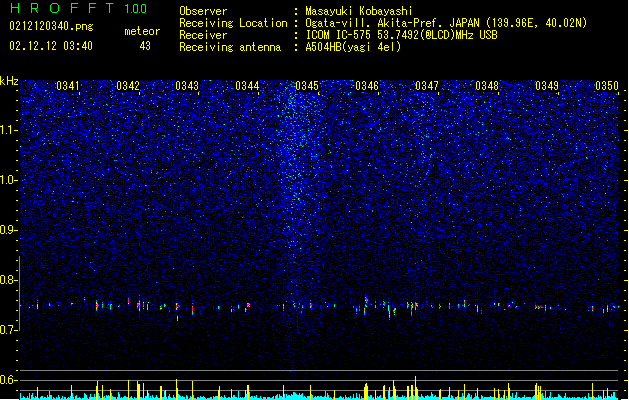Click the 0.7 kHz axis label
The width and height of the screenshot is (629, 400).
click(8, 330)
